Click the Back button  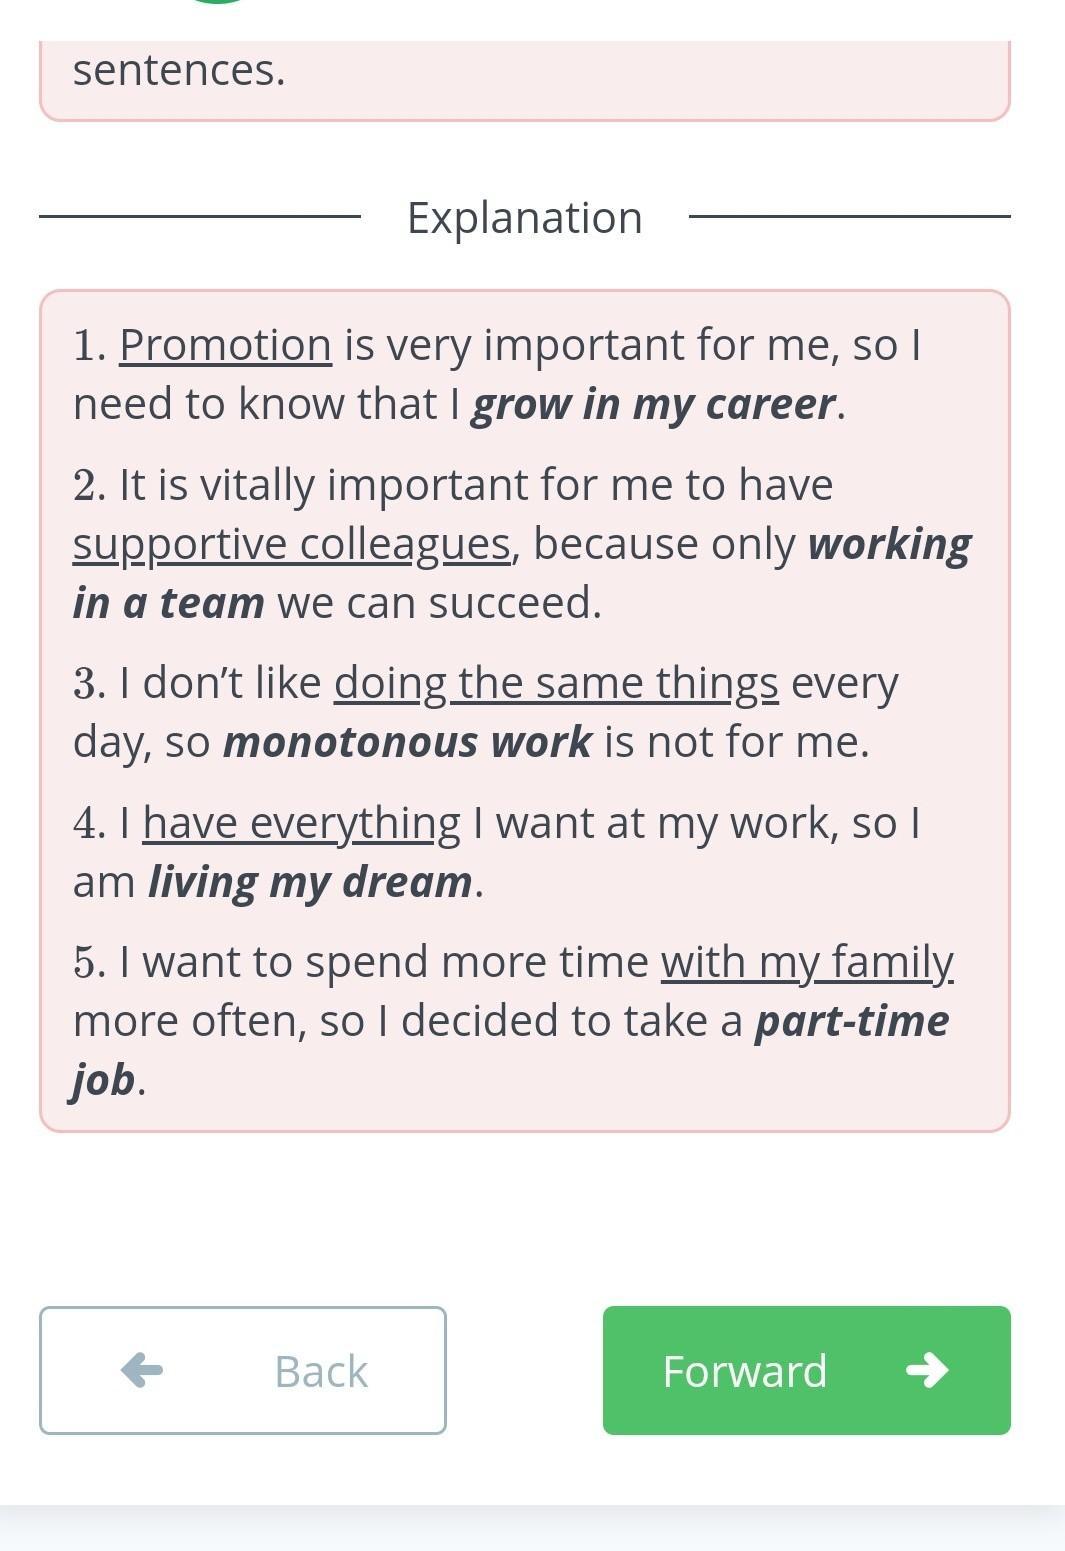[x=243, y=1370]
